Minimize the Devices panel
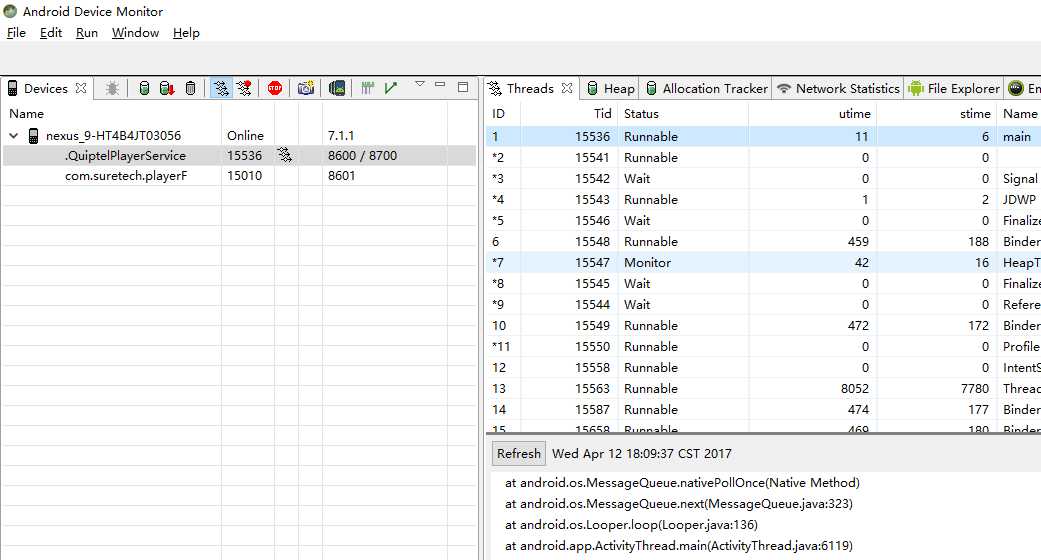The width and height of the screenshot is (1041, 560). pyautogui.click(x=440, y=85)
